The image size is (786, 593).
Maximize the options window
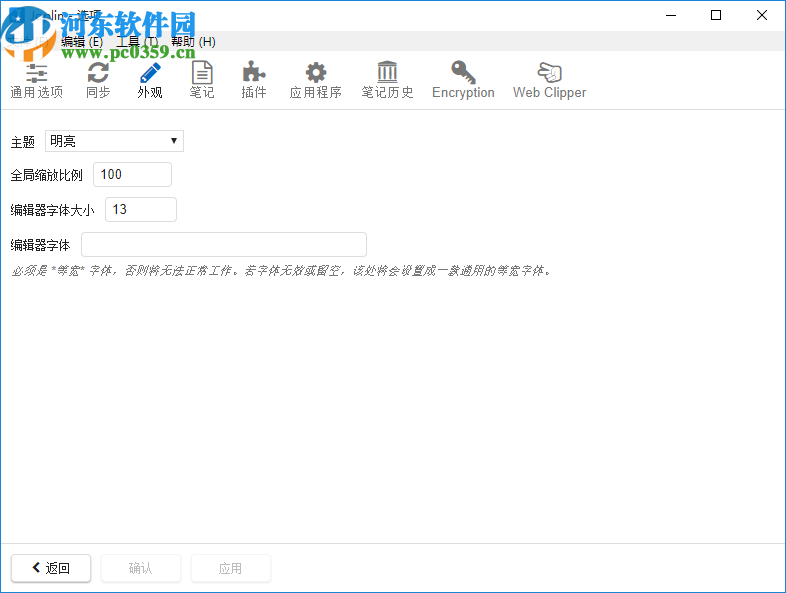coord(716,15)
